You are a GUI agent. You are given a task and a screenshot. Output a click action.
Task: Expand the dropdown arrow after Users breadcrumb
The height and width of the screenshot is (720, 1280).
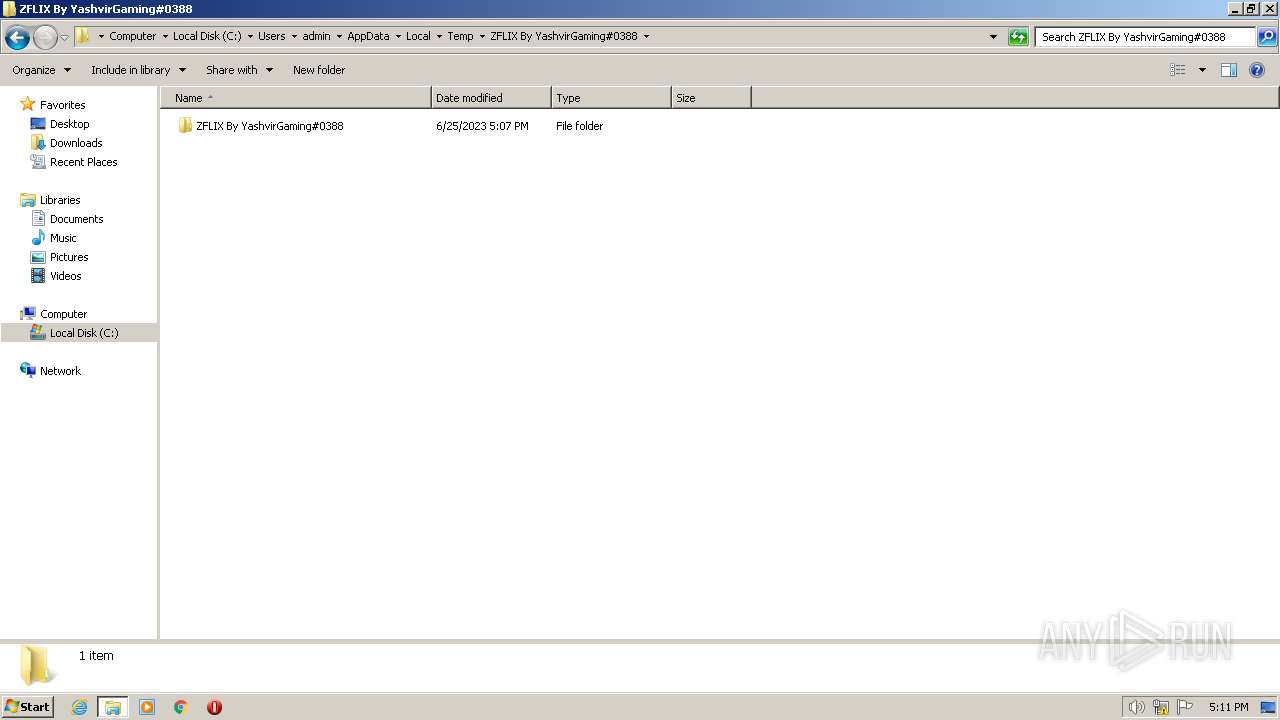coord(295,36)
